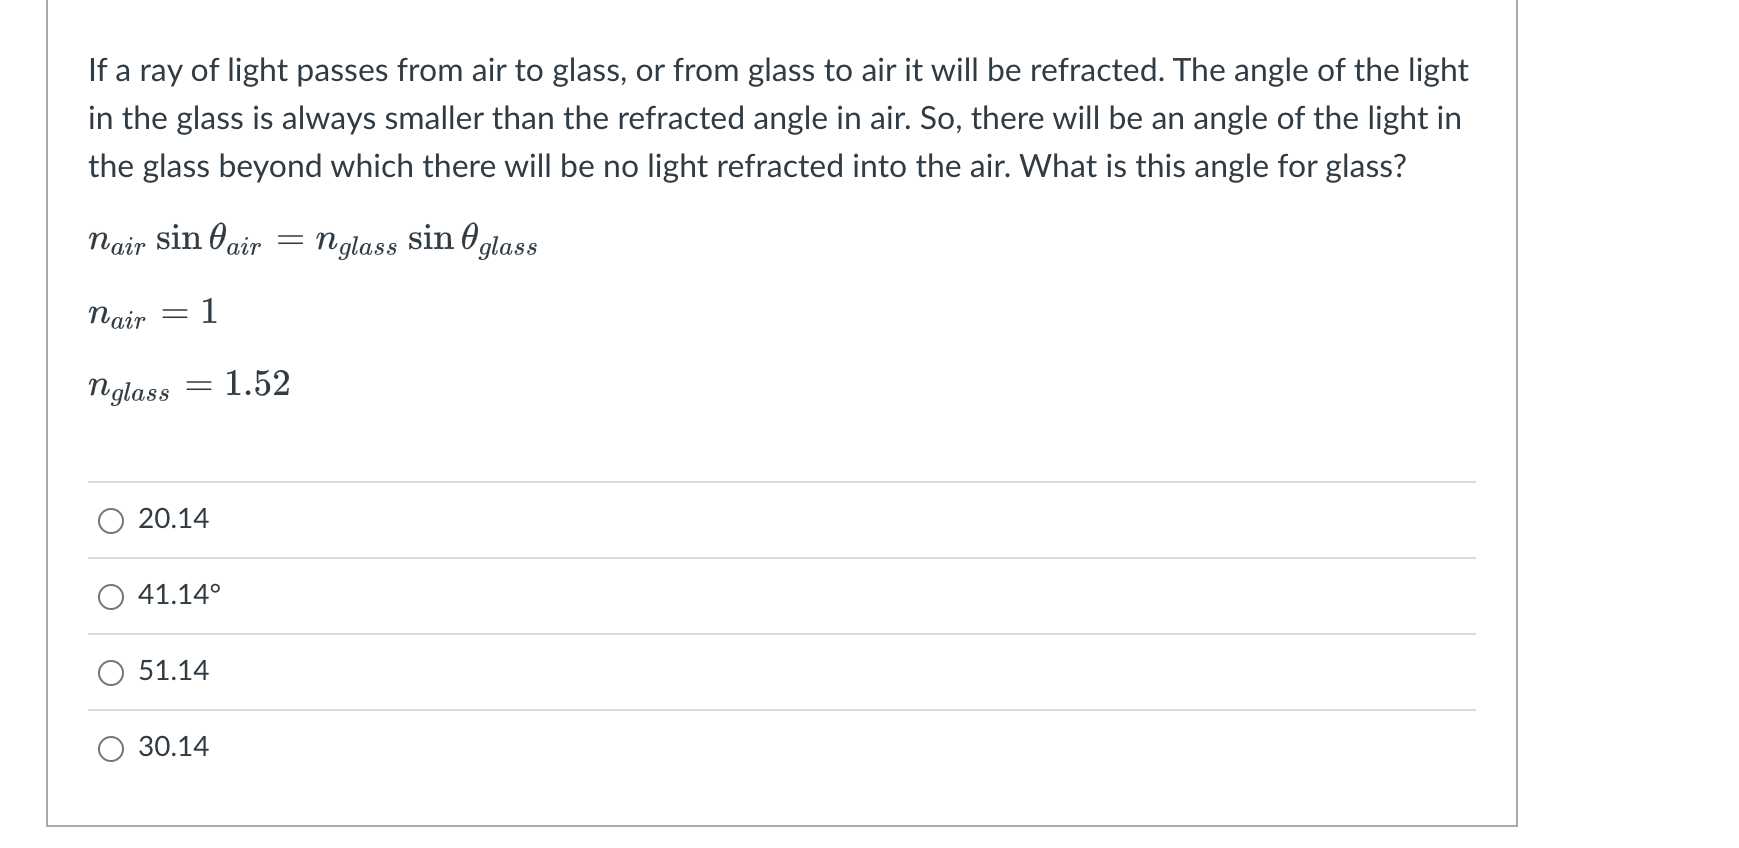The width and height of the screenshot is (1739, 848).
Task: Select the radio button for 30.14
Action: [x=110, y=746]
